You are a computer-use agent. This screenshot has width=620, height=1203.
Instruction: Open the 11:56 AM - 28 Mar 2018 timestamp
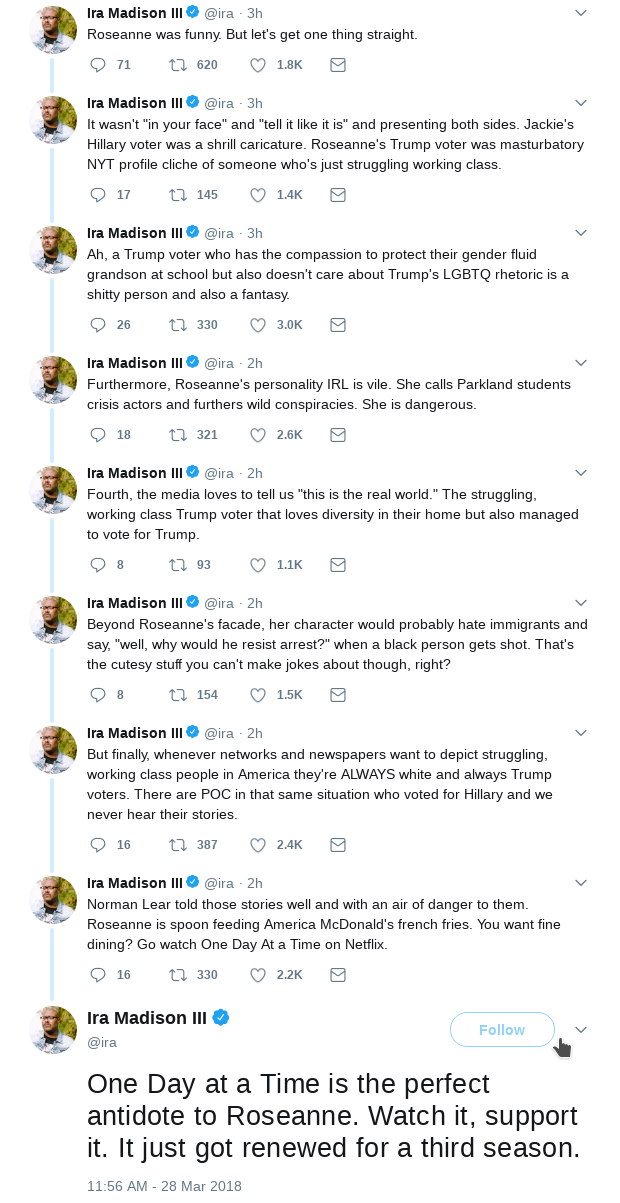point(164,1186)
